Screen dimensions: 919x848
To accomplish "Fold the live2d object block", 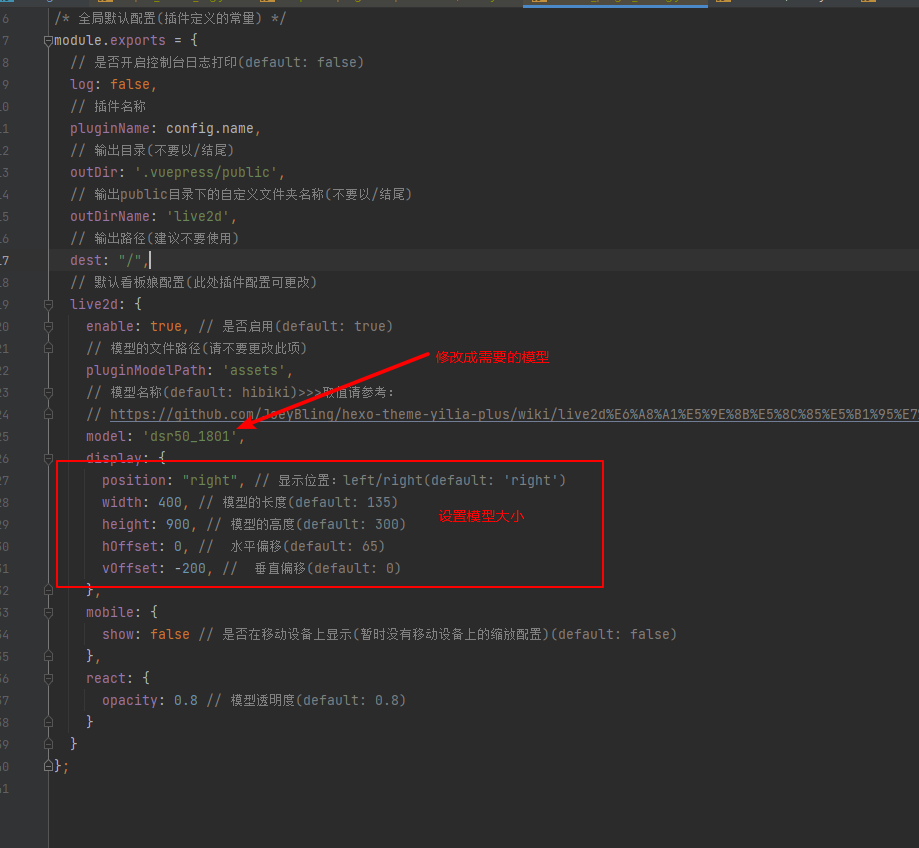I will [x=48, y=305].
